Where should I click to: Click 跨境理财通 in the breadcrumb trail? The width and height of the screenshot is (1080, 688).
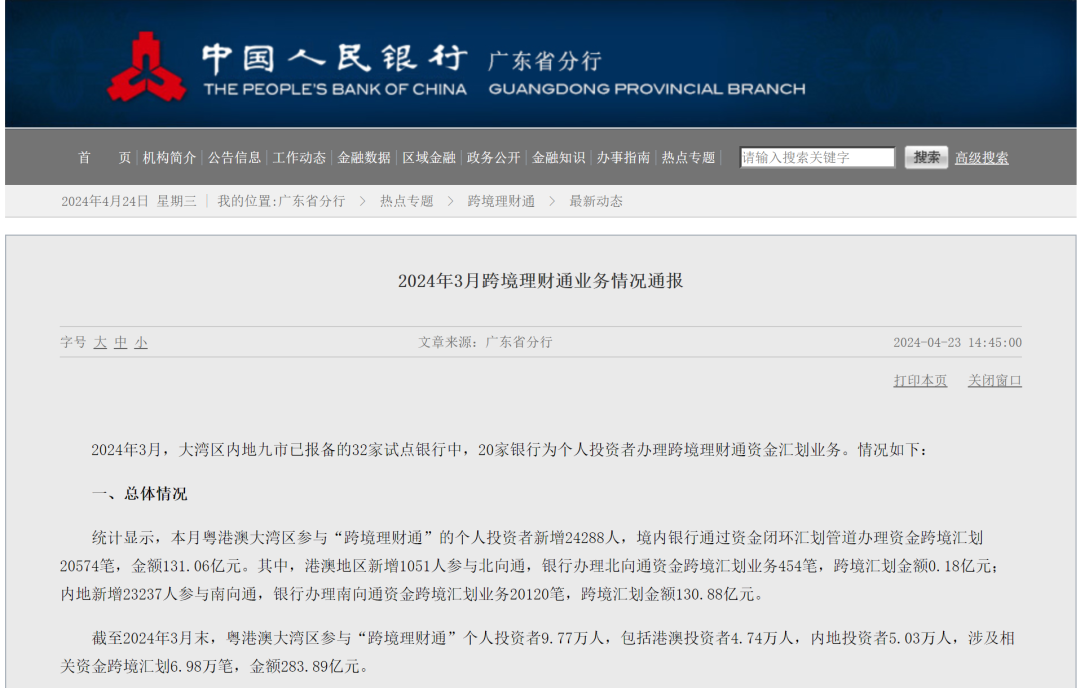pos(501,201)
